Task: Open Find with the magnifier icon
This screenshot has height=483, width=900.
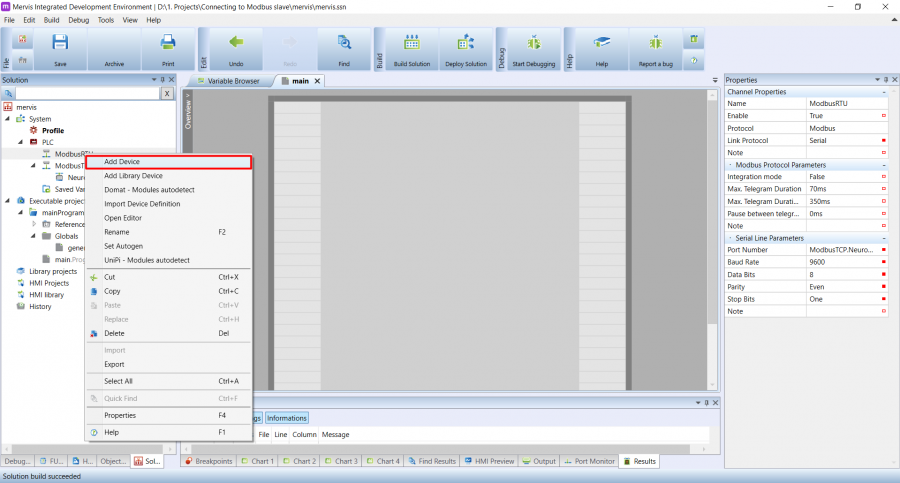Action: [344, 44]
